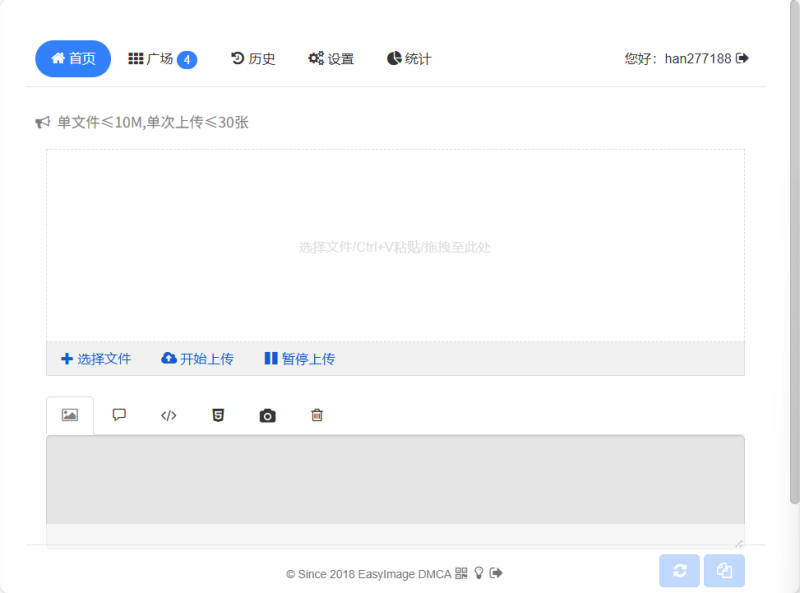View the 统计 statistics page
Viewport: 800px width, 593px height.
tap(409, 59)
